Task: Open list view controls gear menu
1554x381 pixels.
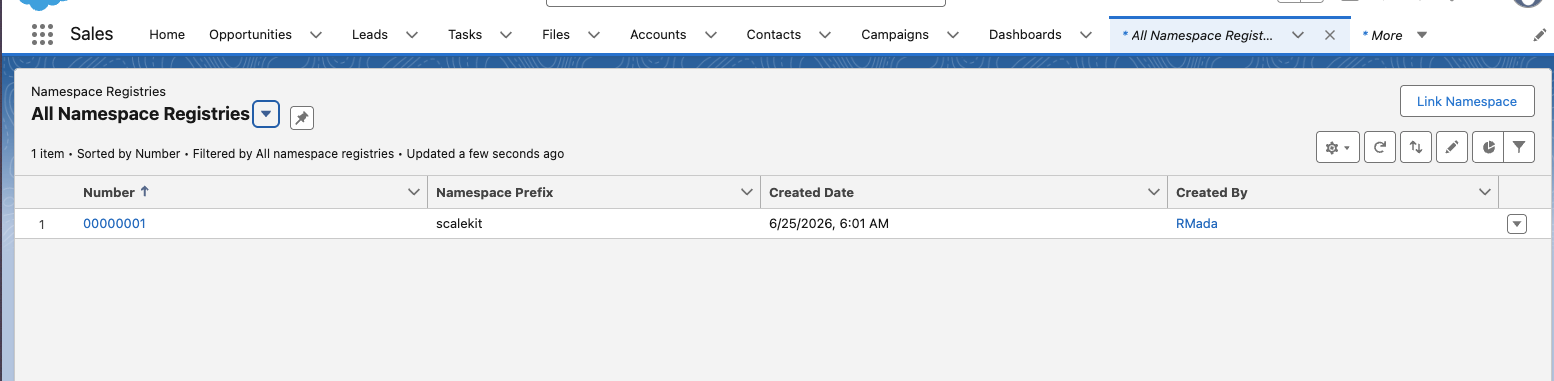Action: pyautogui.click(x=1337, y=147)
